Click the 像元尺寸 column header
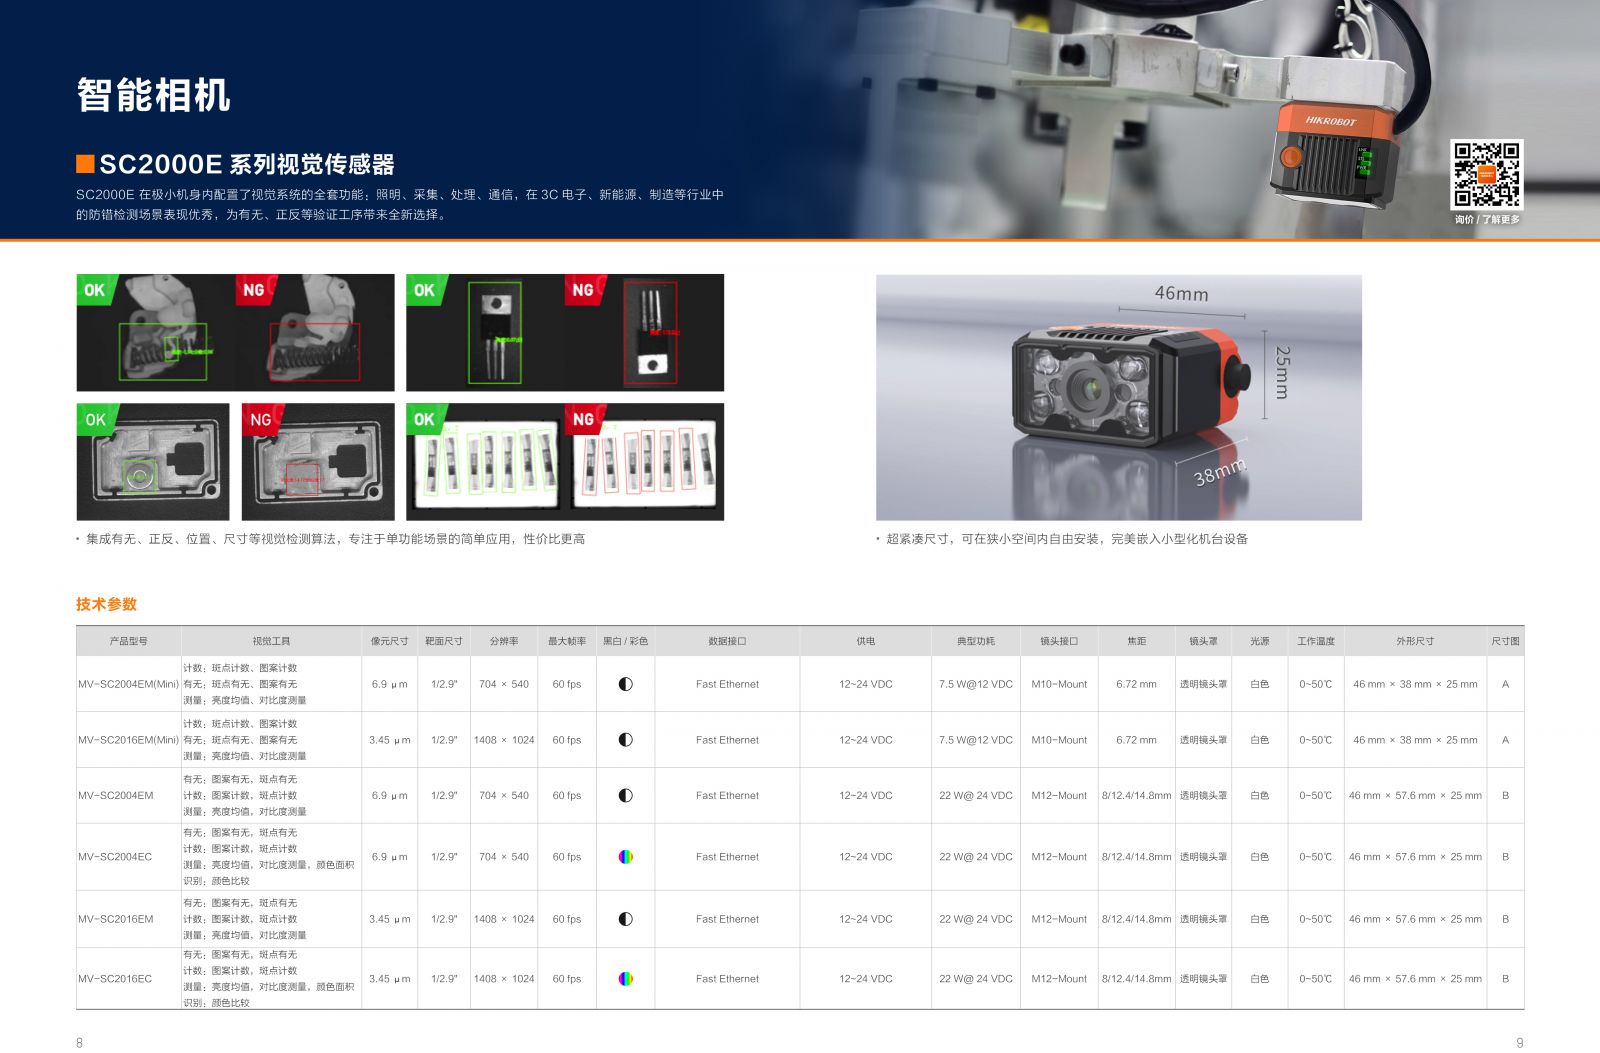 390,641
